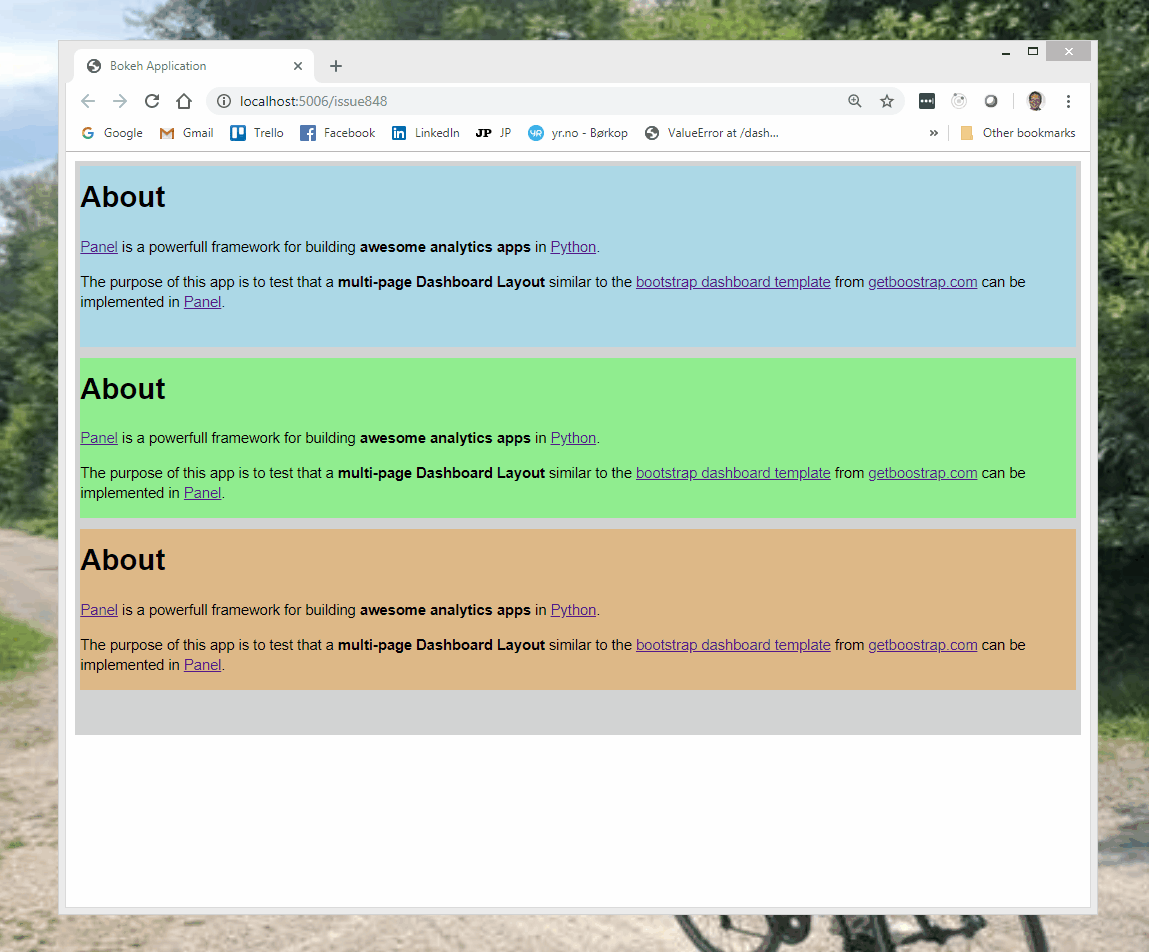Image resolution: width=1149 pixels, height=952 pixels.
Task: Open a new browser tab
Action: [336, 66]
